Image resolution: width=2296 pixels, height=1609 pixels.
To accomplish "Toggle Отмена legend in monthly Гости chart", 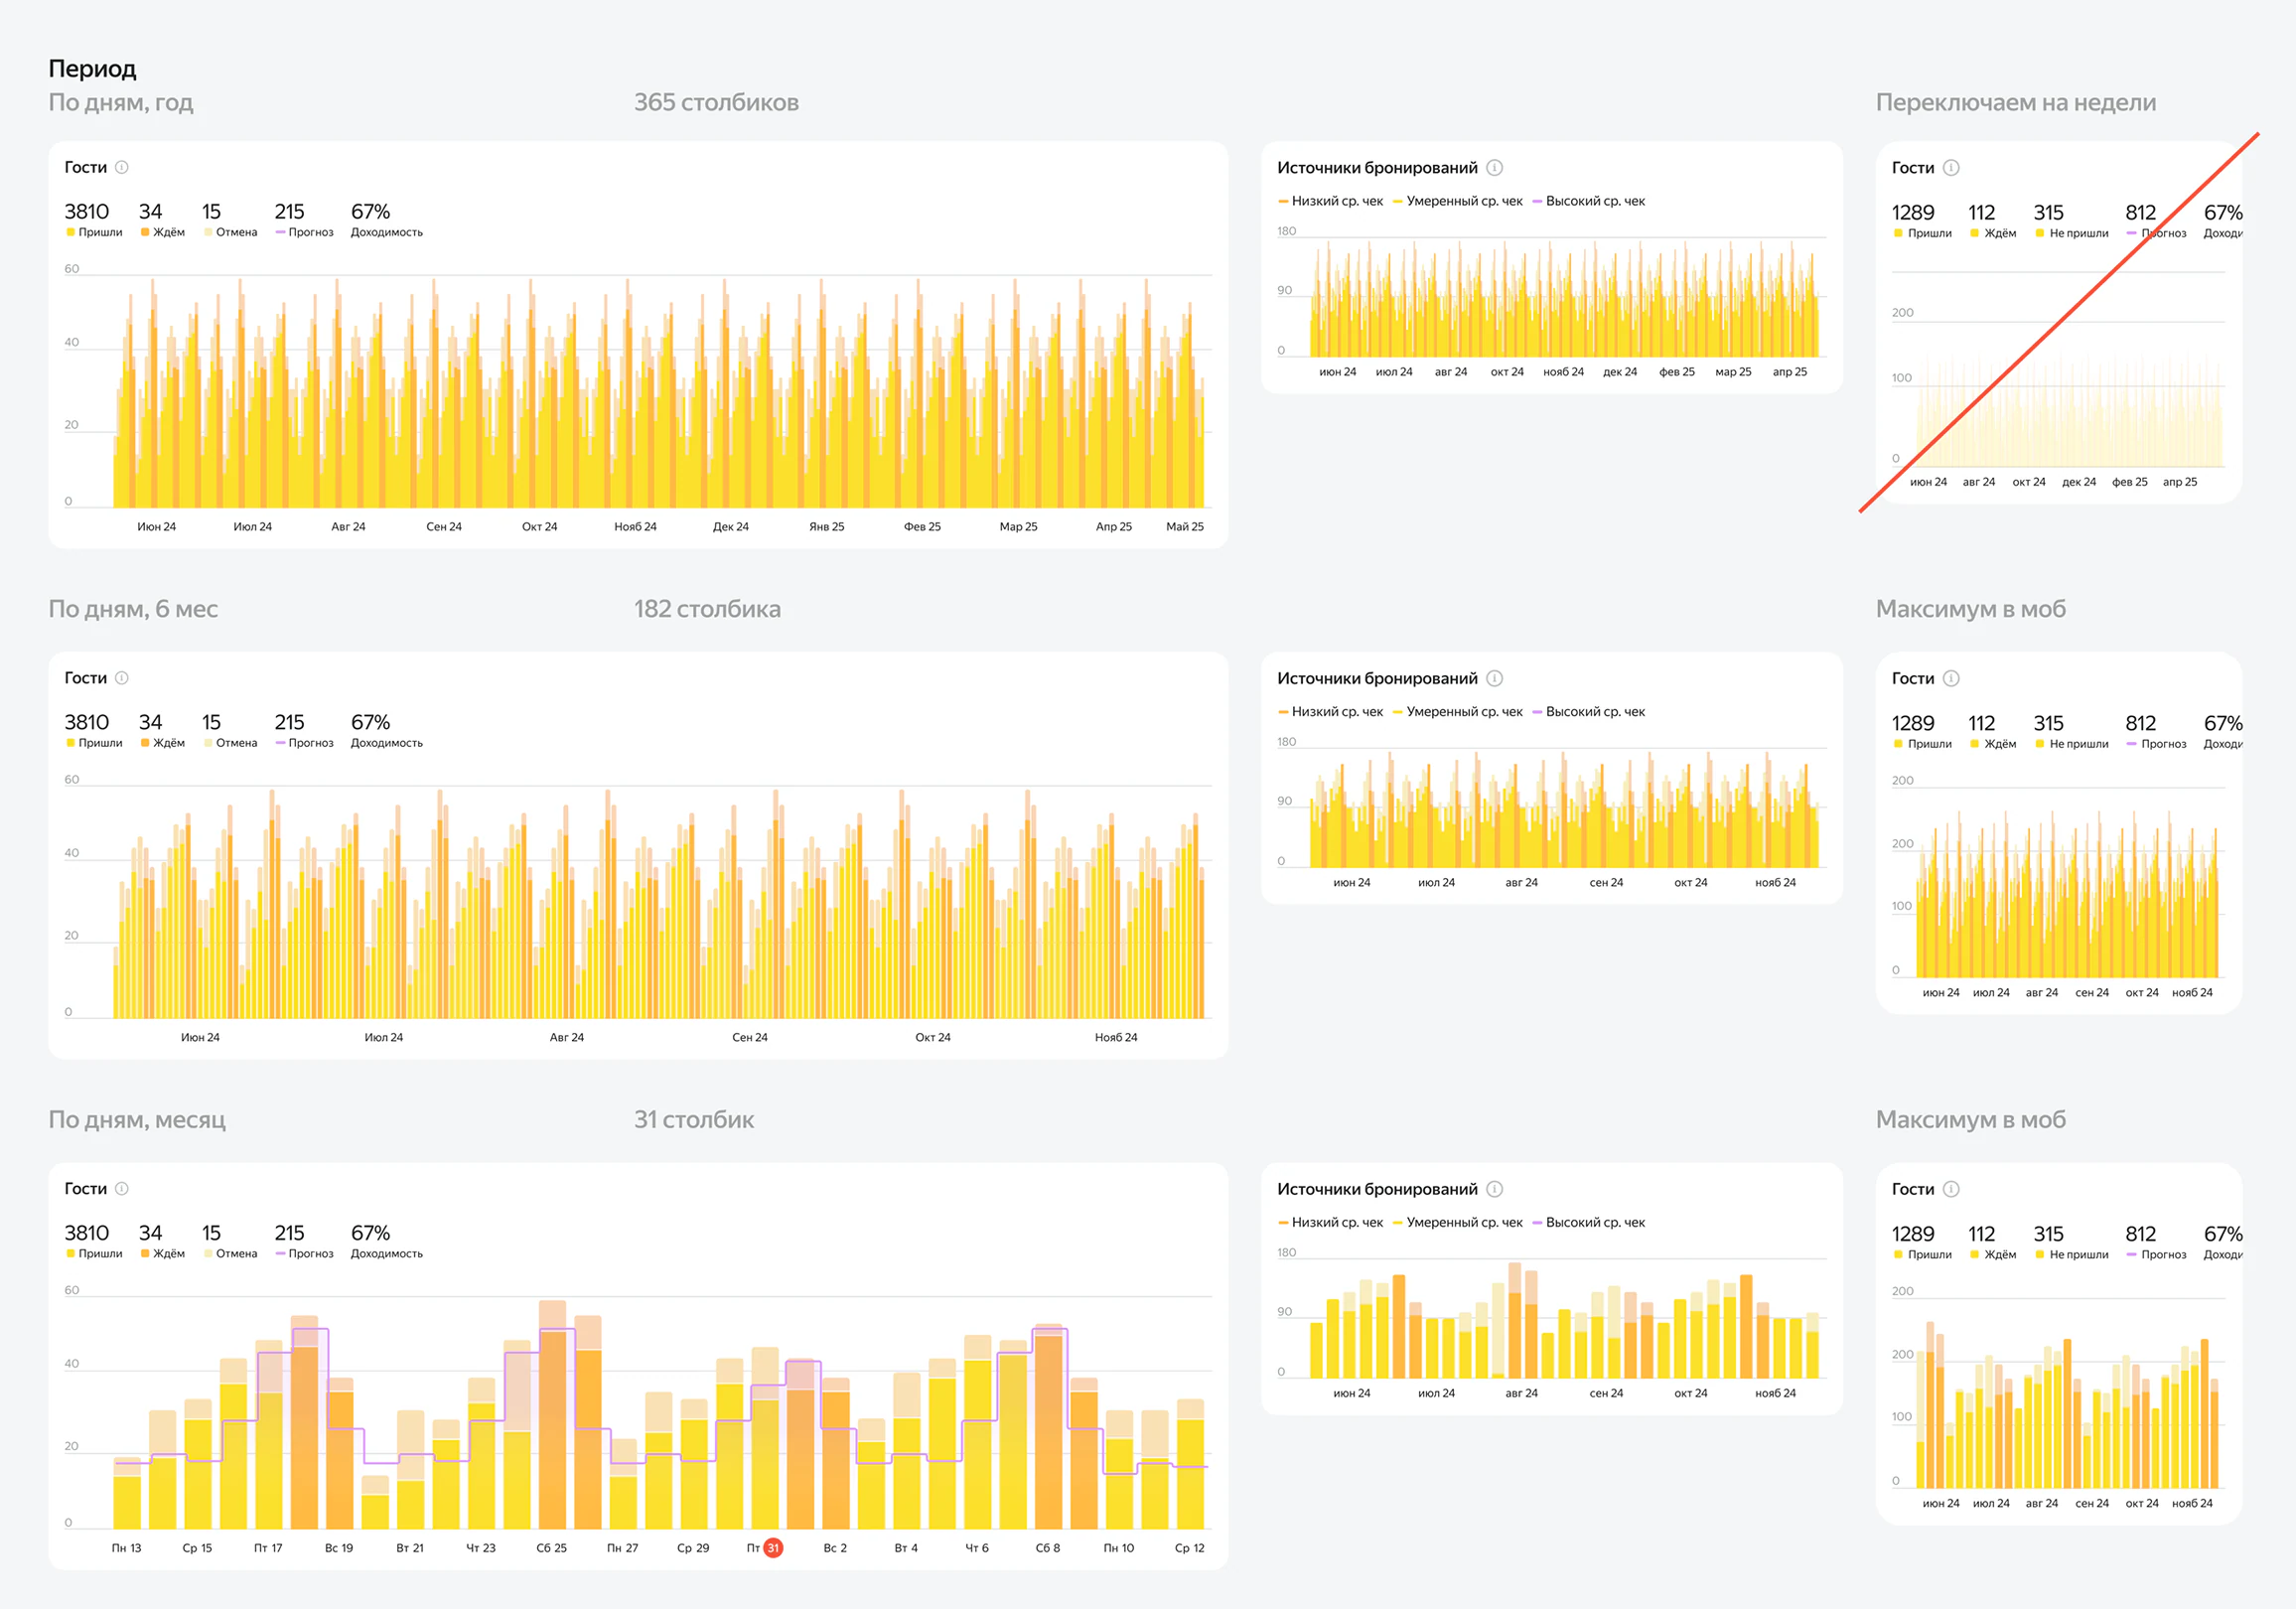I will [231, 1254].
